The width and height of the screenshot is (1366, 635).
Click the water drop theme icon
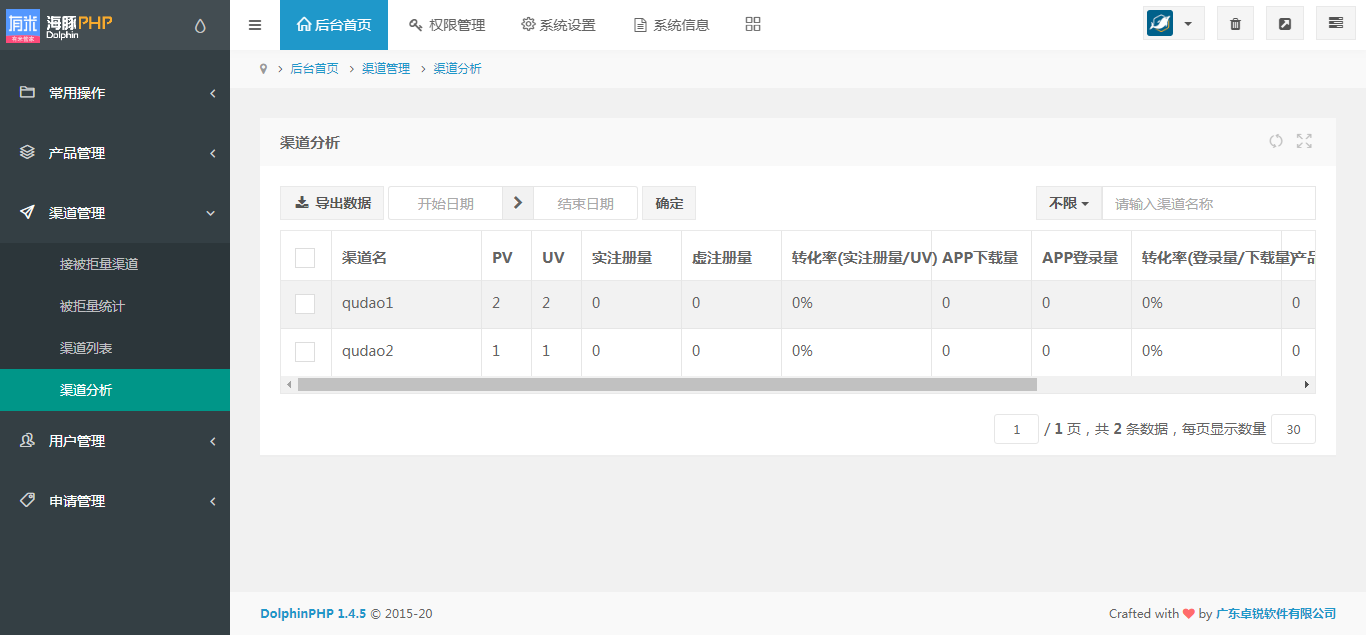click(200, 26)
